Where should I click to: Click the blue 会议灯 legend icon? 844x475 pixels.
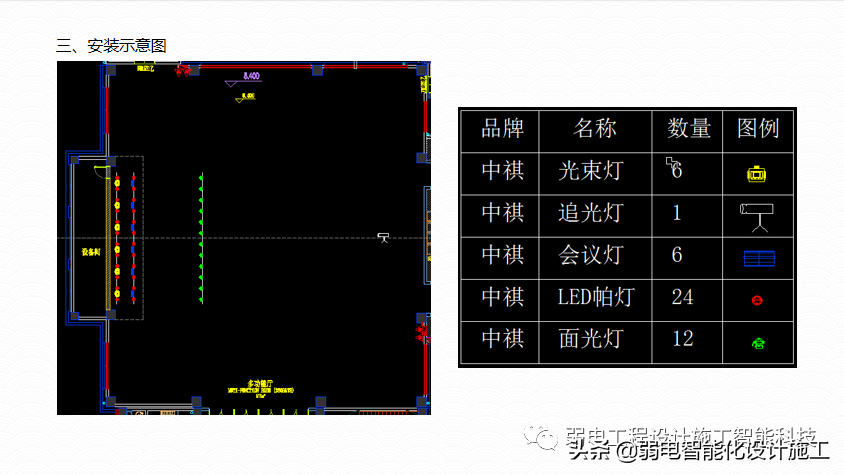759,259
